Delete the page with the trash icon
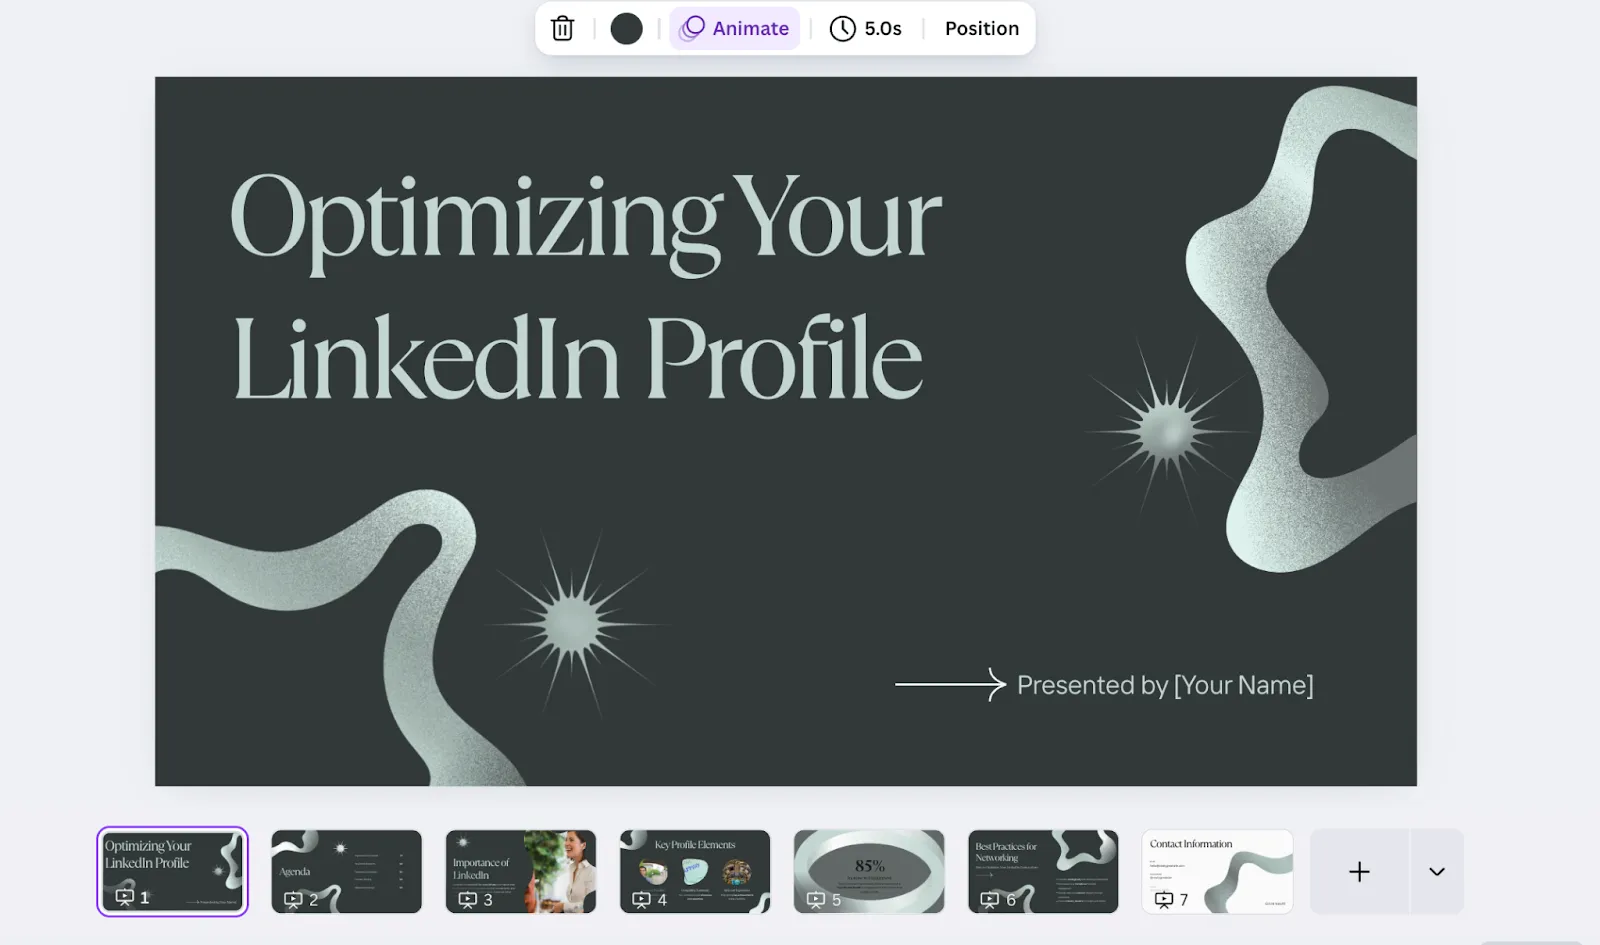 (563, 29)
